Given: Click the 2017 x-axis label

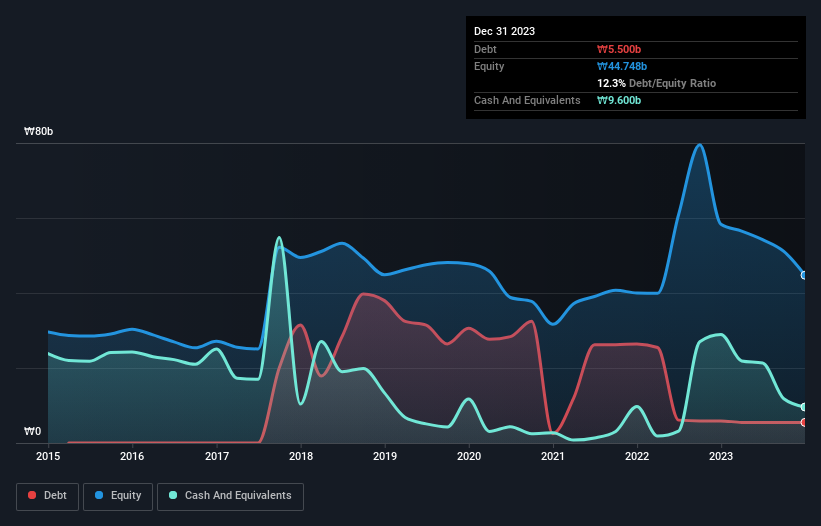Looking at the screenshot, I should click(217, 456).
